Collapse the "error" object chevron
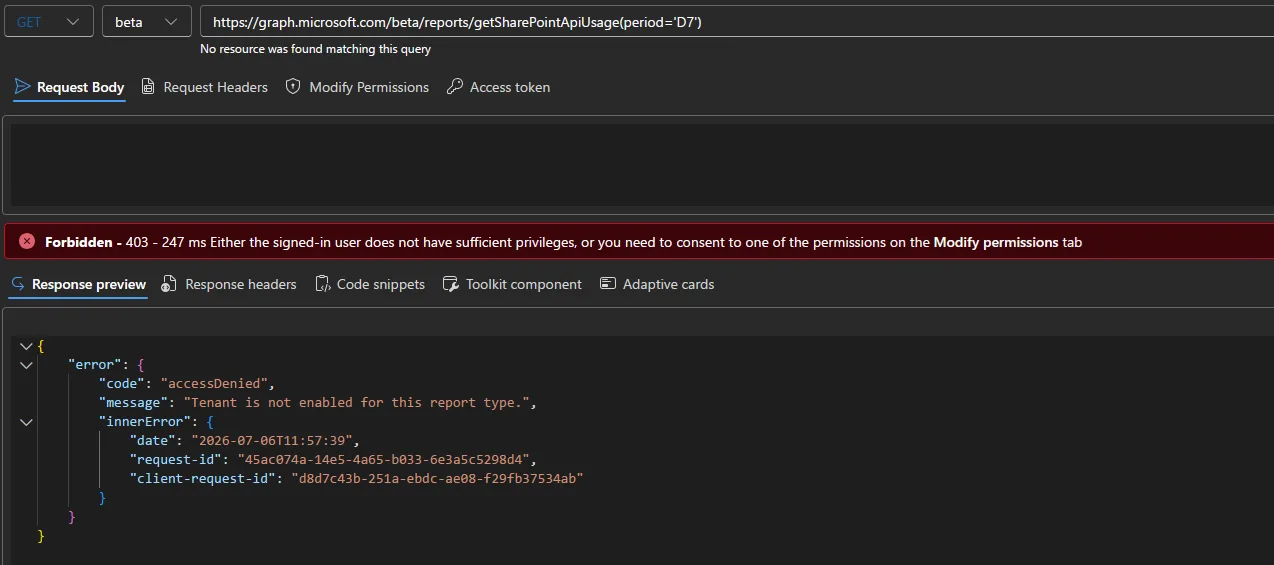The image size is (1274, 565). pos(26,365)
